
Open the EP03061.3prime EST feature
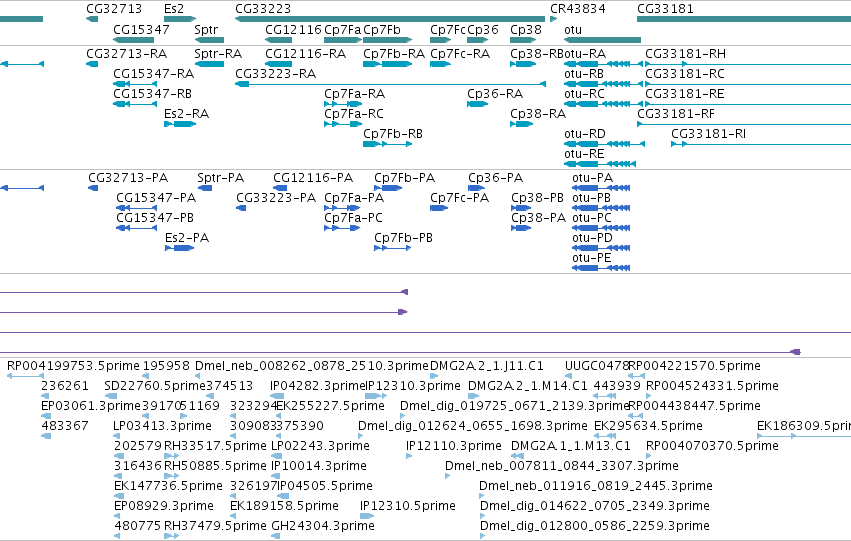91,406
